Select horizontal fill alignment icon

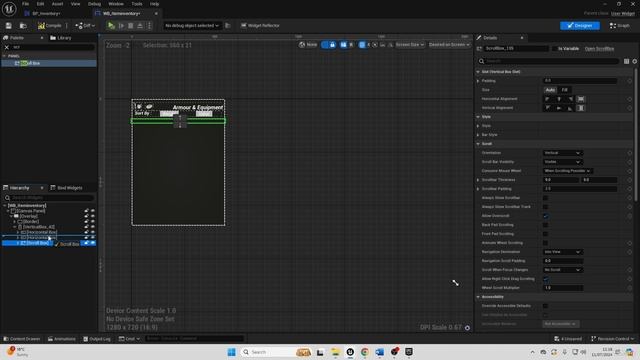pyautogui.click(x=581, y=99)
